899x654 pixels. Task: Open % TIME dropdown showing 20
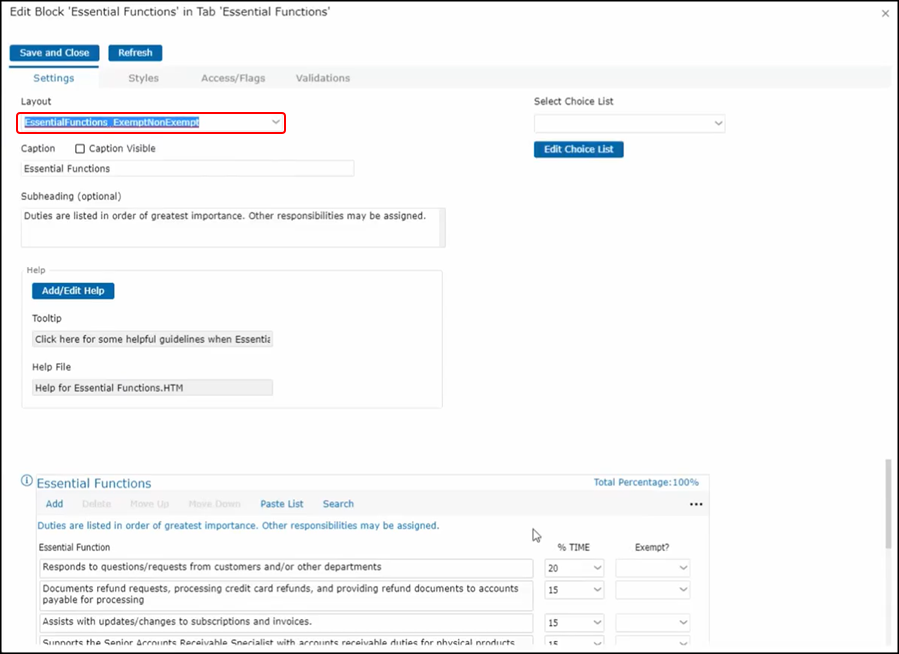(574, 568)
